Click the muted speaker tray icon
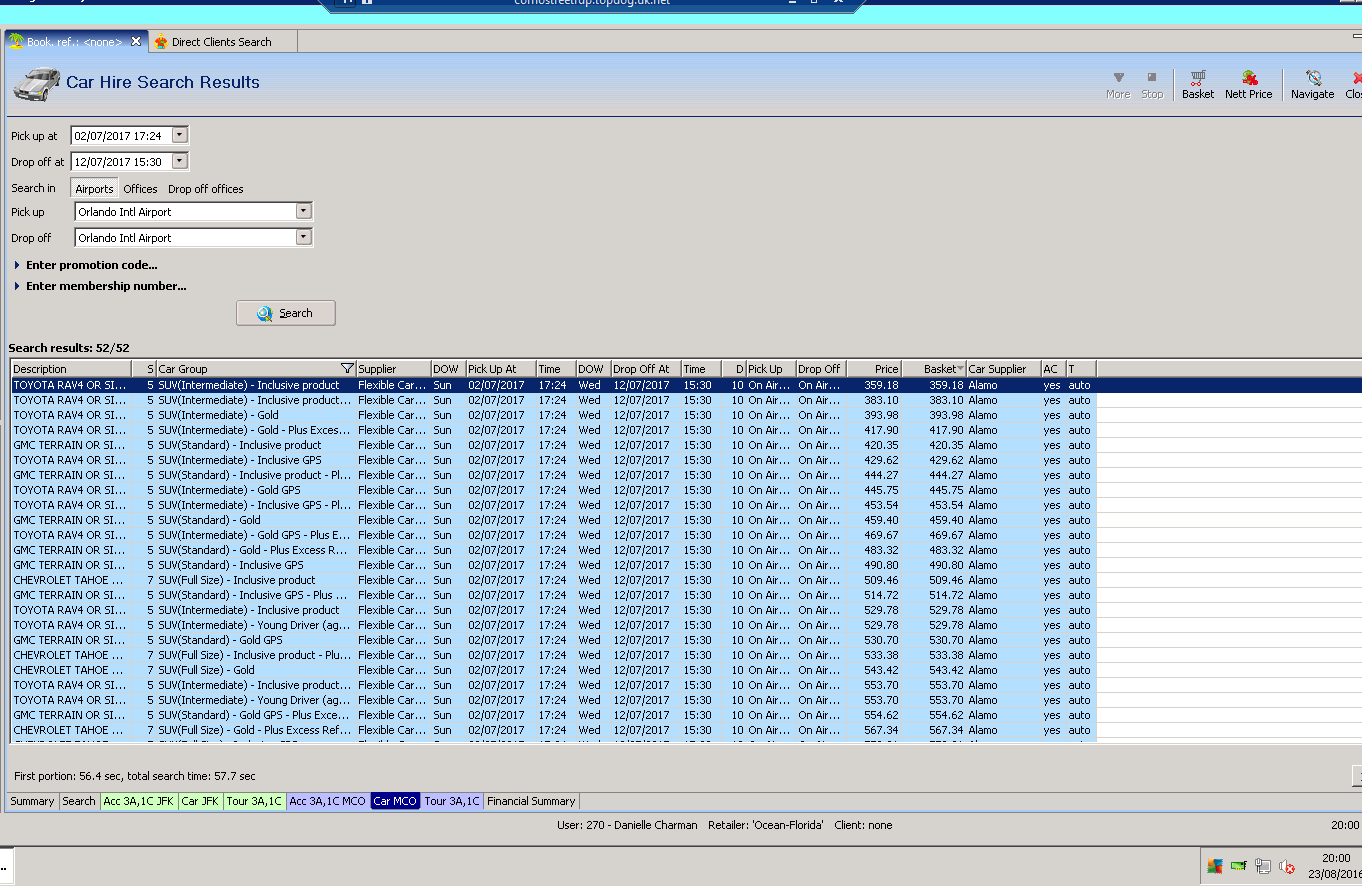This screenshot has height=886, width=1362. (1287, 866)
